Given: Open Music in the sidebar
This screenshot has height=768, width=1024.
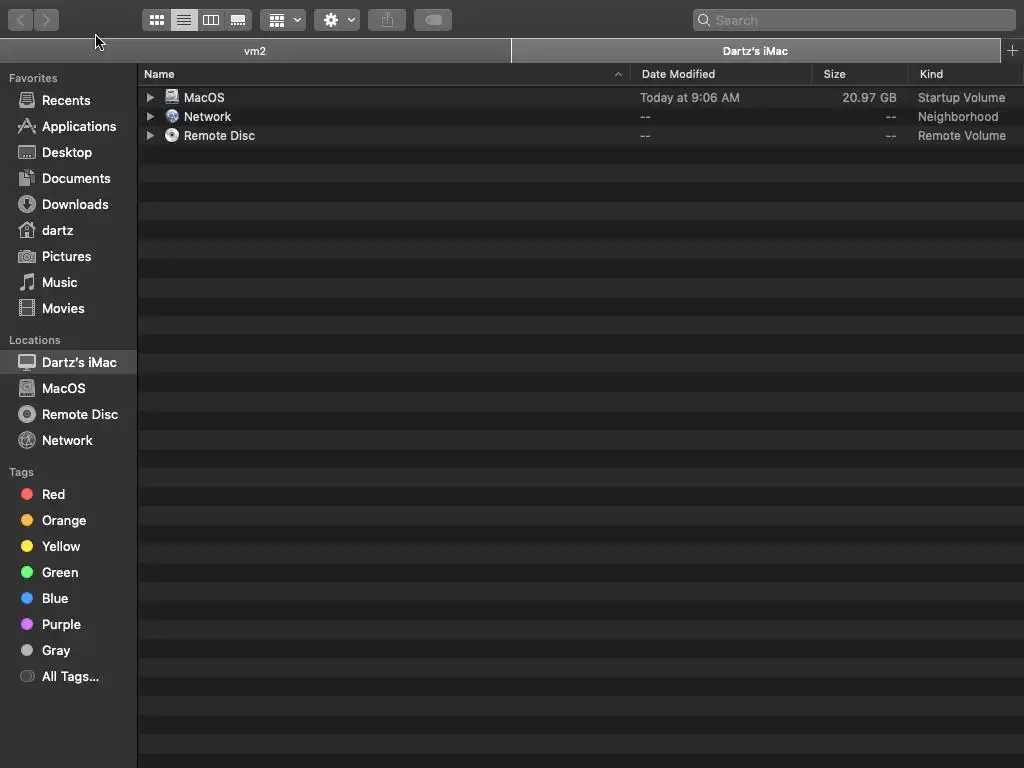Looking at the screenshot, I should (x=69, y=282).
